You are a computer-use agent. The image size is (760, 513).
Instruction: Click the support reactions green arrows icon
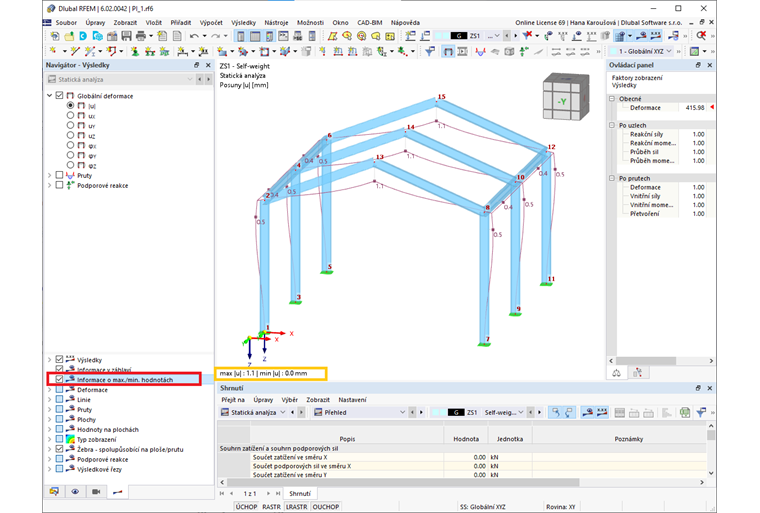(x=523, y=51)
